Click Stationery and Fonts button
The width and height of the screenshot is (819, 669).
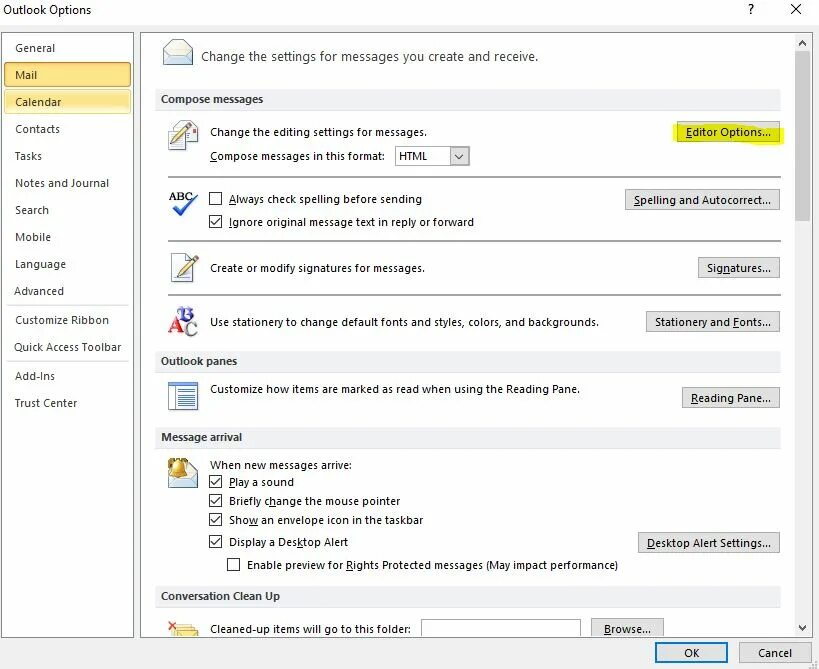(x=712, y=322)
